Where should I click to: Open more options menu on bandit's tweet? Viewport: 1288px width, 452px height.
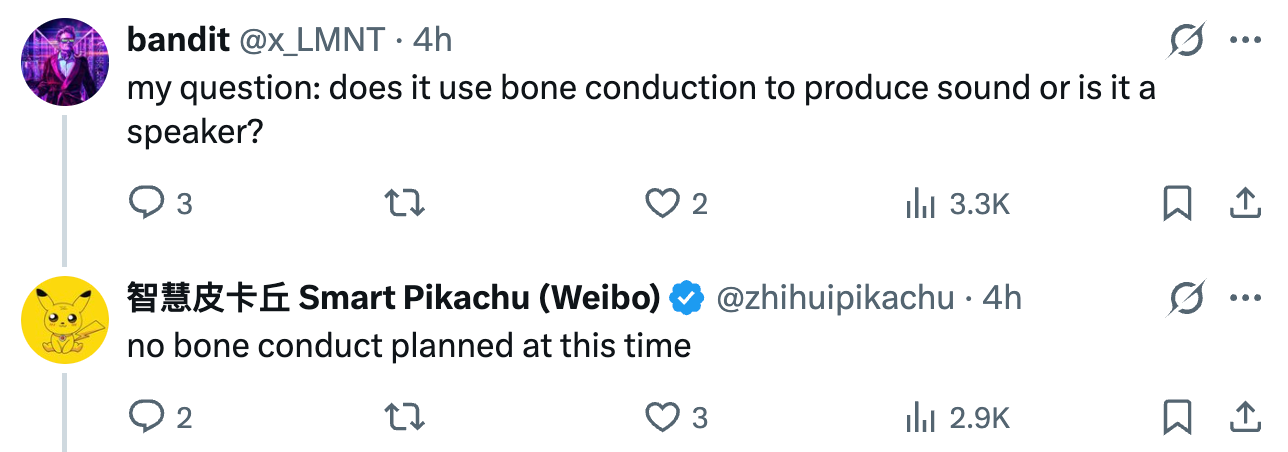[1245, 40]
